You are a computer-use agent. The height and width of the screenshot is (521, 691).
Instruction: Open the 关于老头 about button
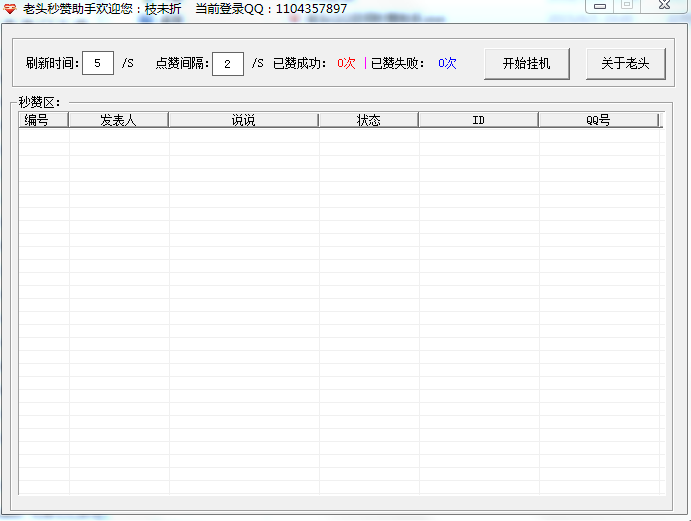click(x=625, y=63)
